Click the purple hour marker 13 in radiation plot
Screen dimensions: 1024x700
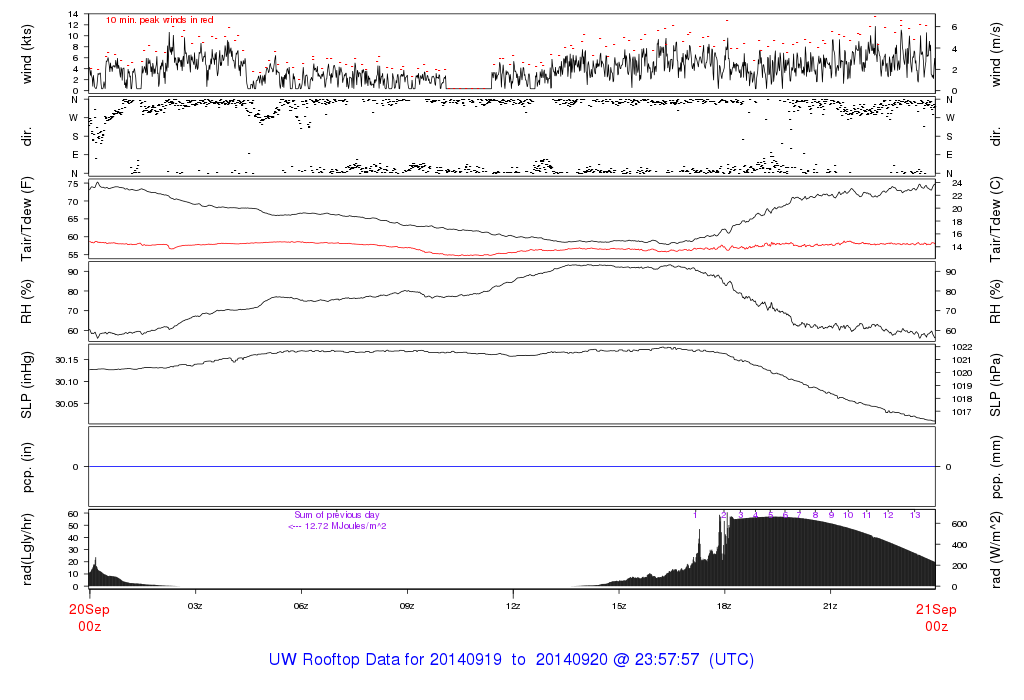point(915,515)
